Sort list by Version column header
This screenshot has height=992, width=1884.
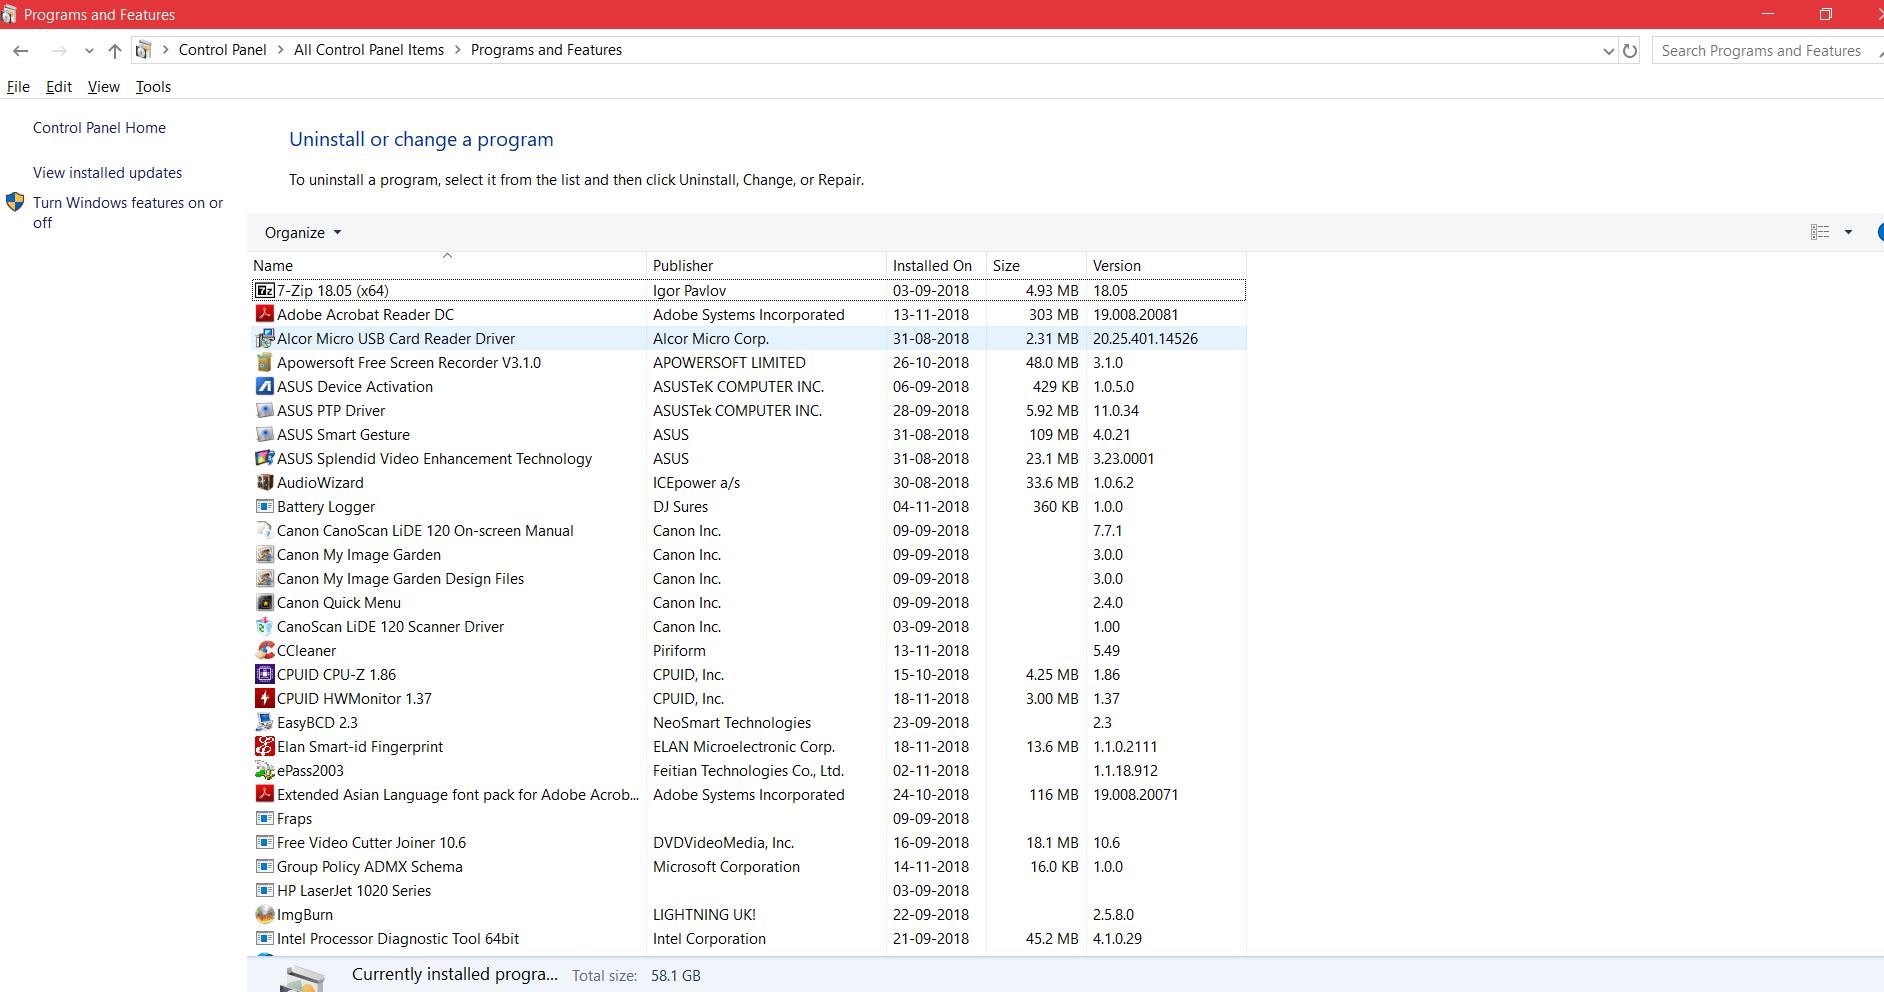[1166, 265]
